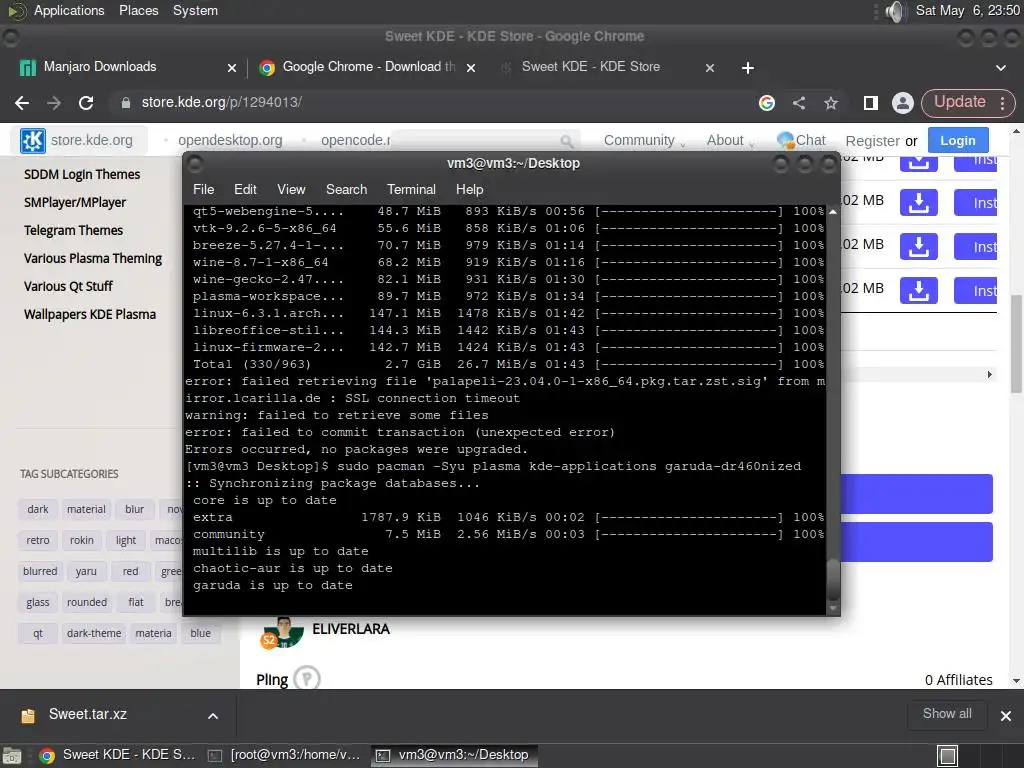
Task: Click the Pling circle icon
Action: coord(307,679)
